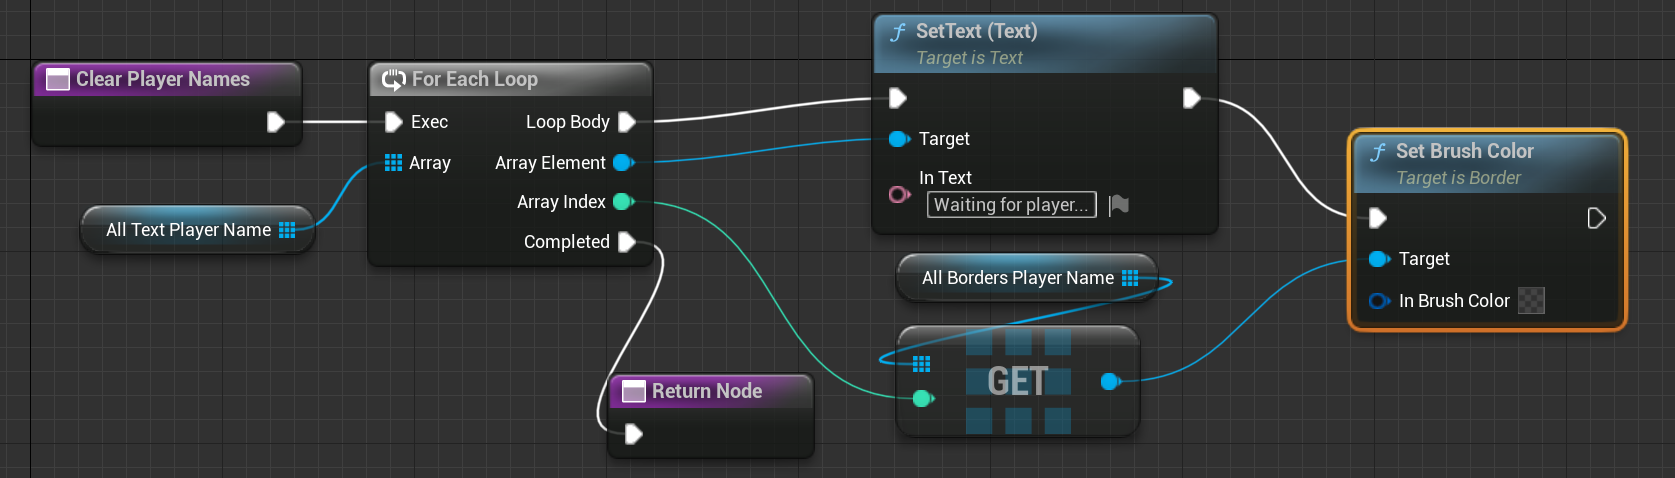Click All Text Player Name array output pin
1675x478 pixels.
[x=287, y=230]
